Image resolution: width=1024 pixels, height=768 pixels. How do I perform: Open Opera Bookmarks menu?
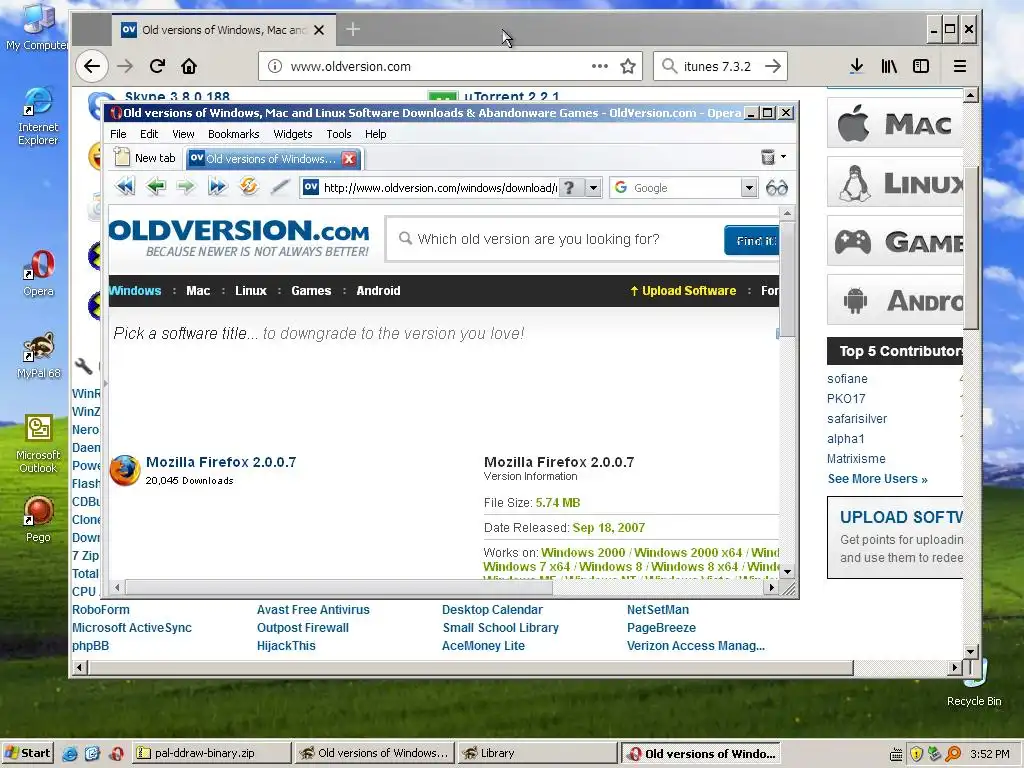tap(233, 134)
